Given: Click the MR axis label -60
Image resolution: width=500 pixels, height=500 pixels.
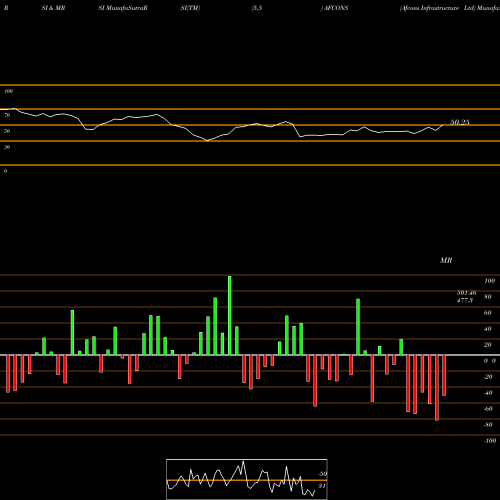Looking at the screenshot, I should tap(488, 409).
